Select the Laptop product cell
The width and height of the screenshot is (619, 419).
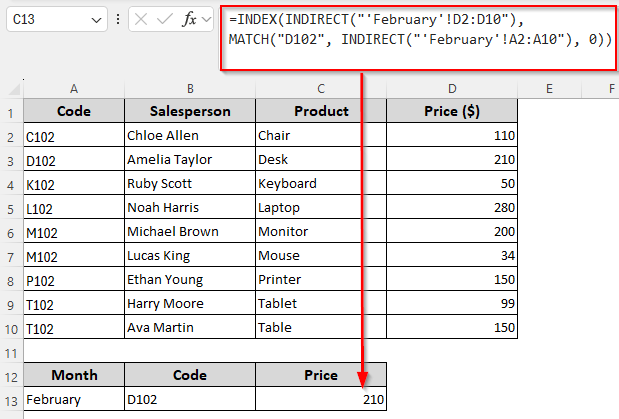coord(320,207)
